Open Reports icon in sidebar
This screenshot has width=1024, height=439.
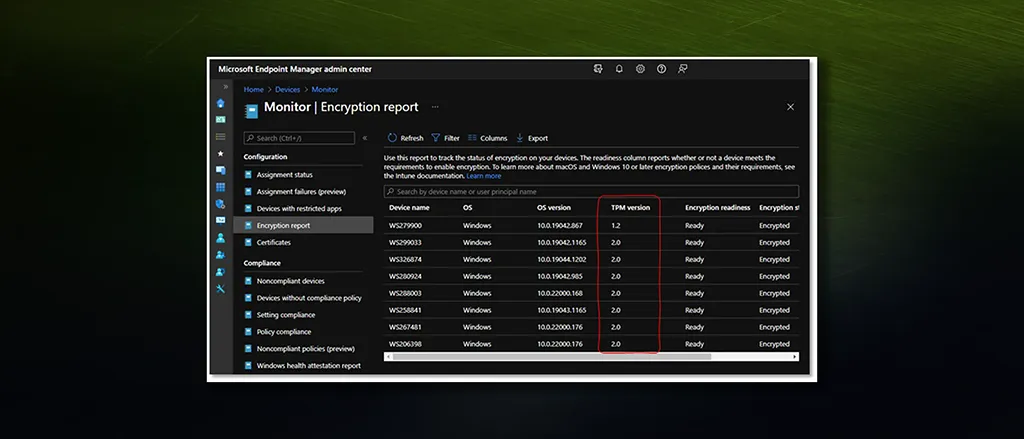coord(221,221)
